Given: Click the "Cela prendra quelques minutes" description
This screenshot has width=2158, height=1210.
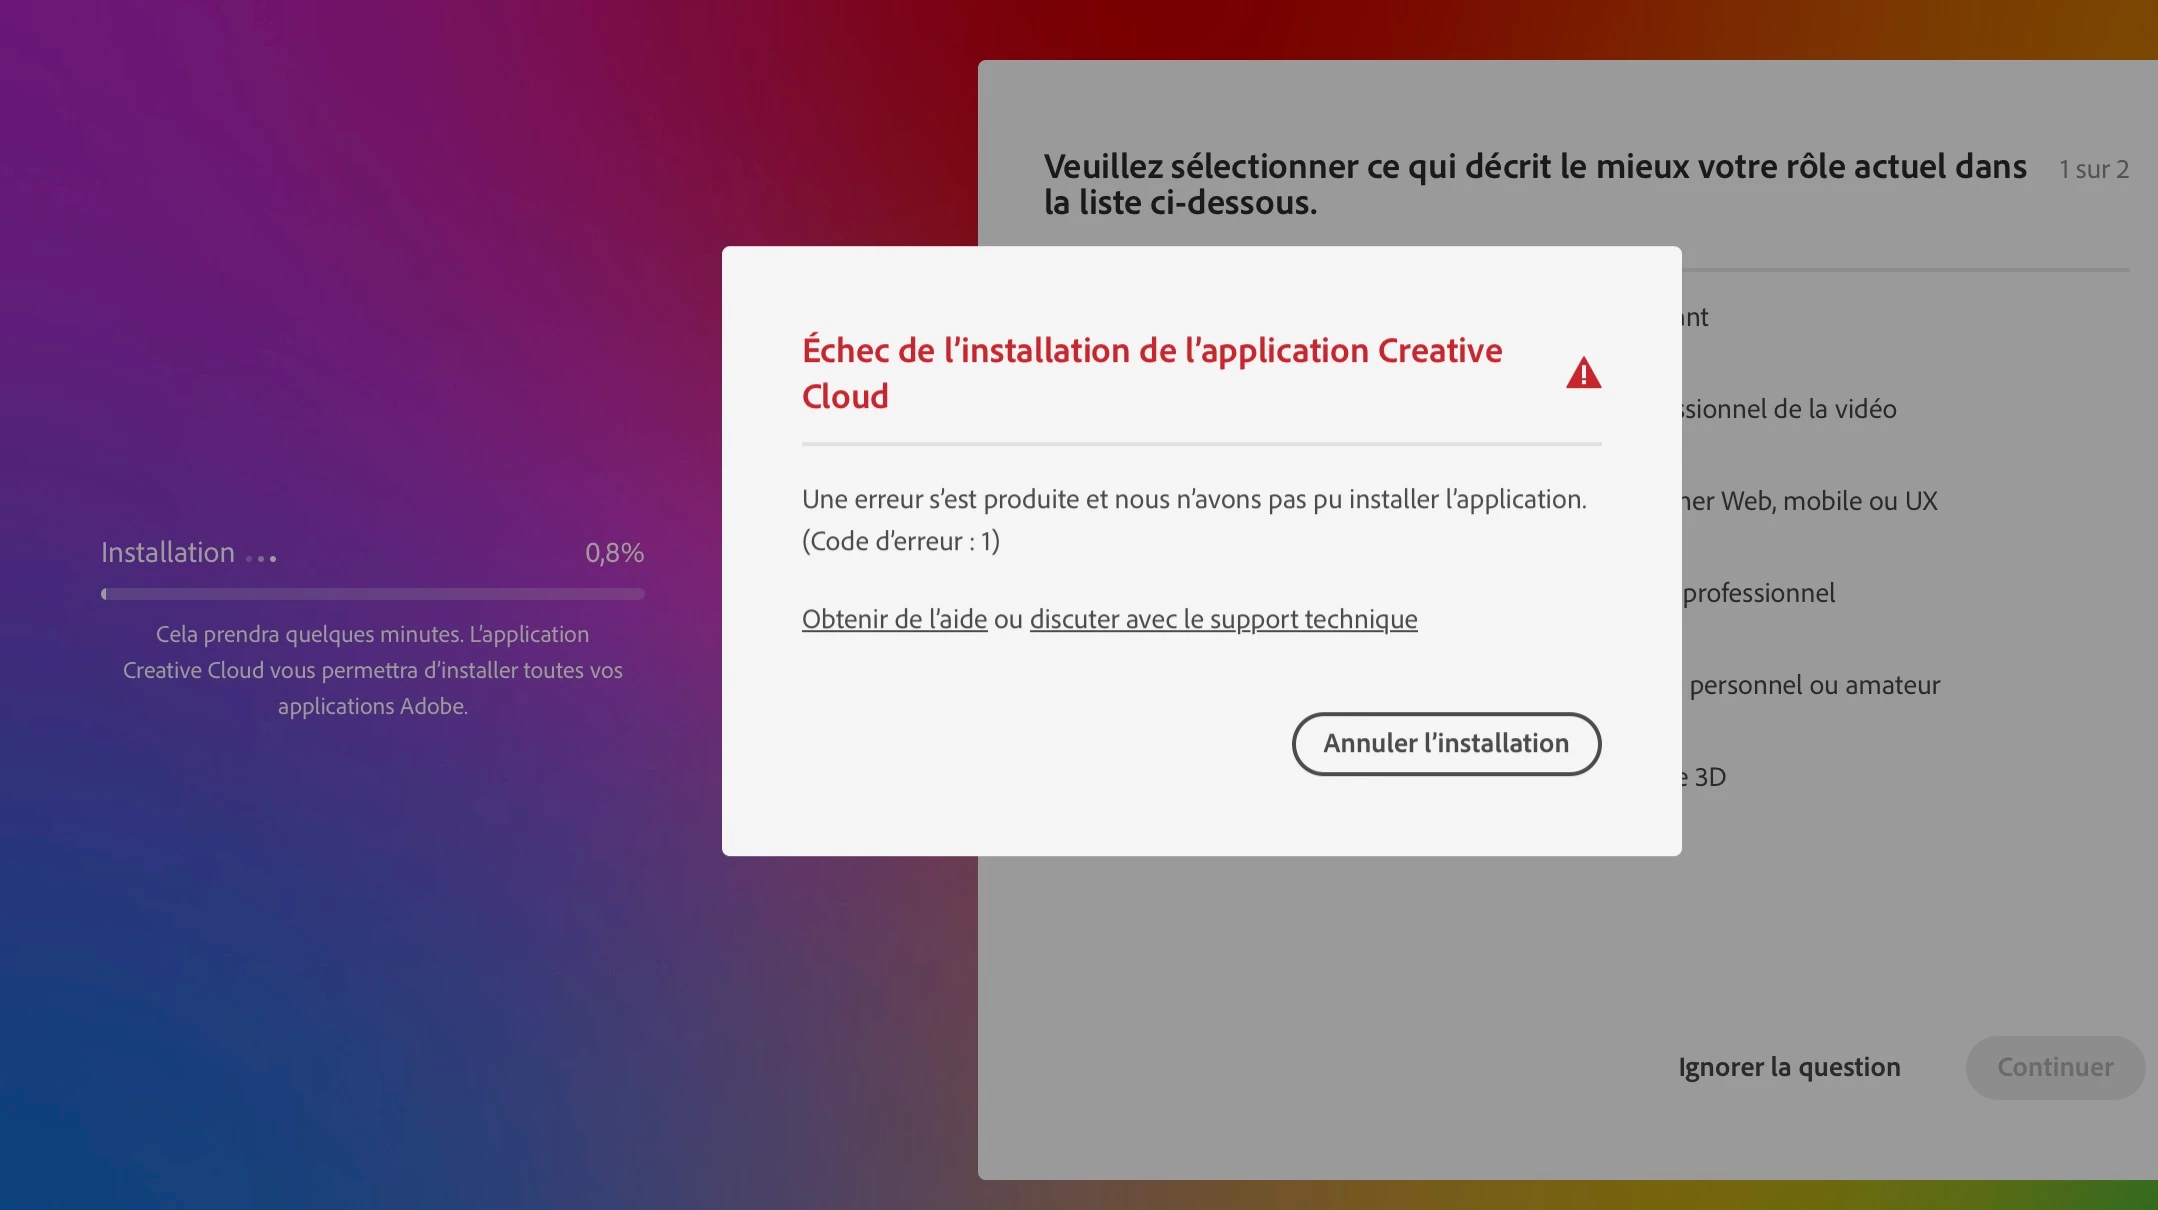Looking at the screenshot, I should pyautogui.click(x=372, y=670).
